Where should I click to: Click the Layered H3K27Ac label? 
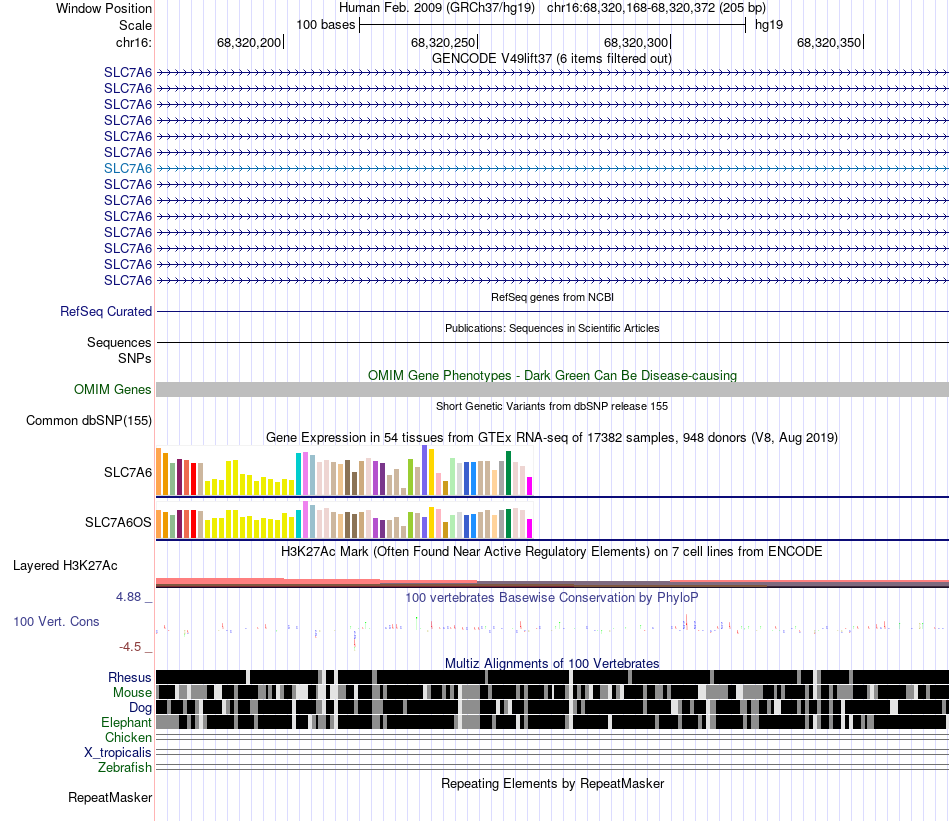click(65, 565)
